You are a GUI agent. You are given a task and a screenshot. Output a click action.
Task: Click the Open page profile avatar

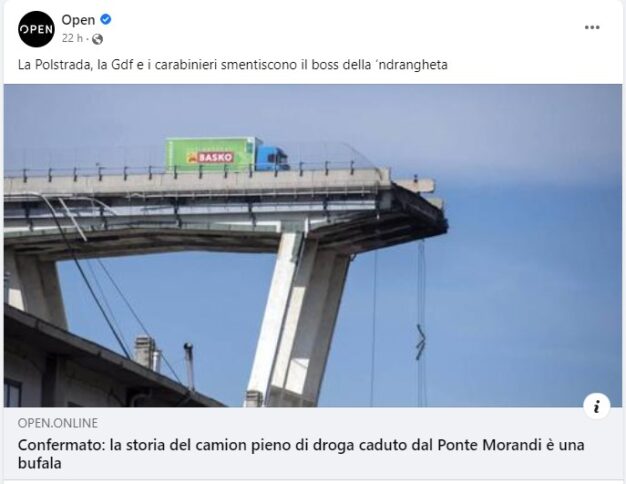36,29
